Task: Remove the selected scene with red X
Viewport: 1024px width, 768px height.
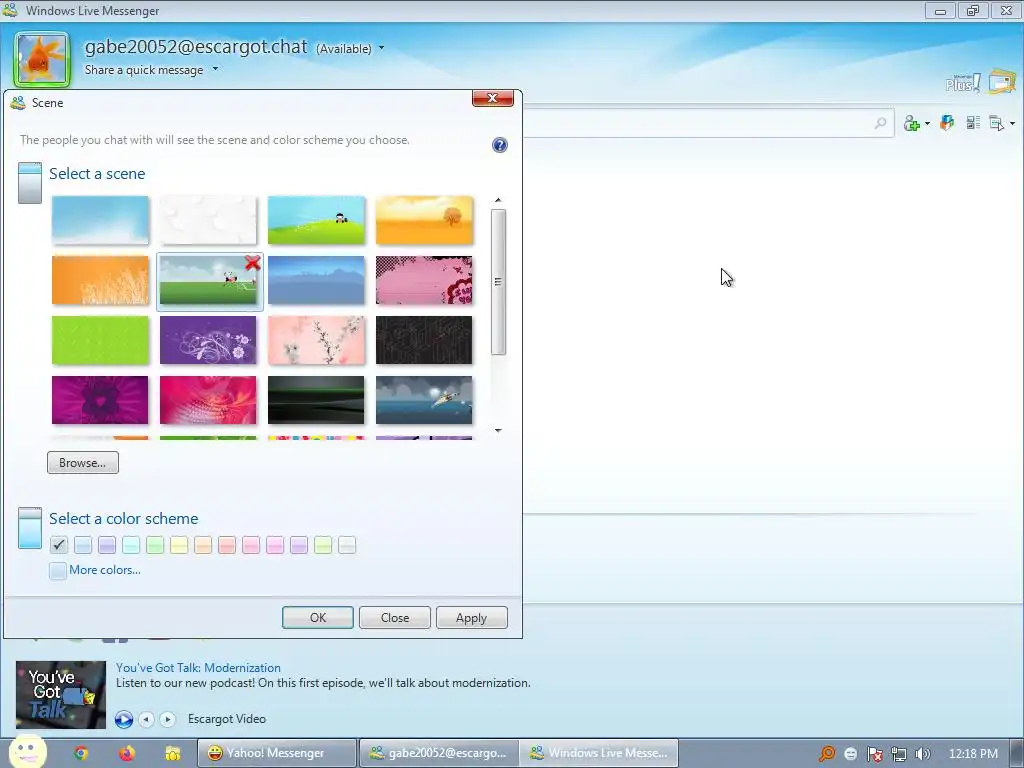Action: point(253,263)
